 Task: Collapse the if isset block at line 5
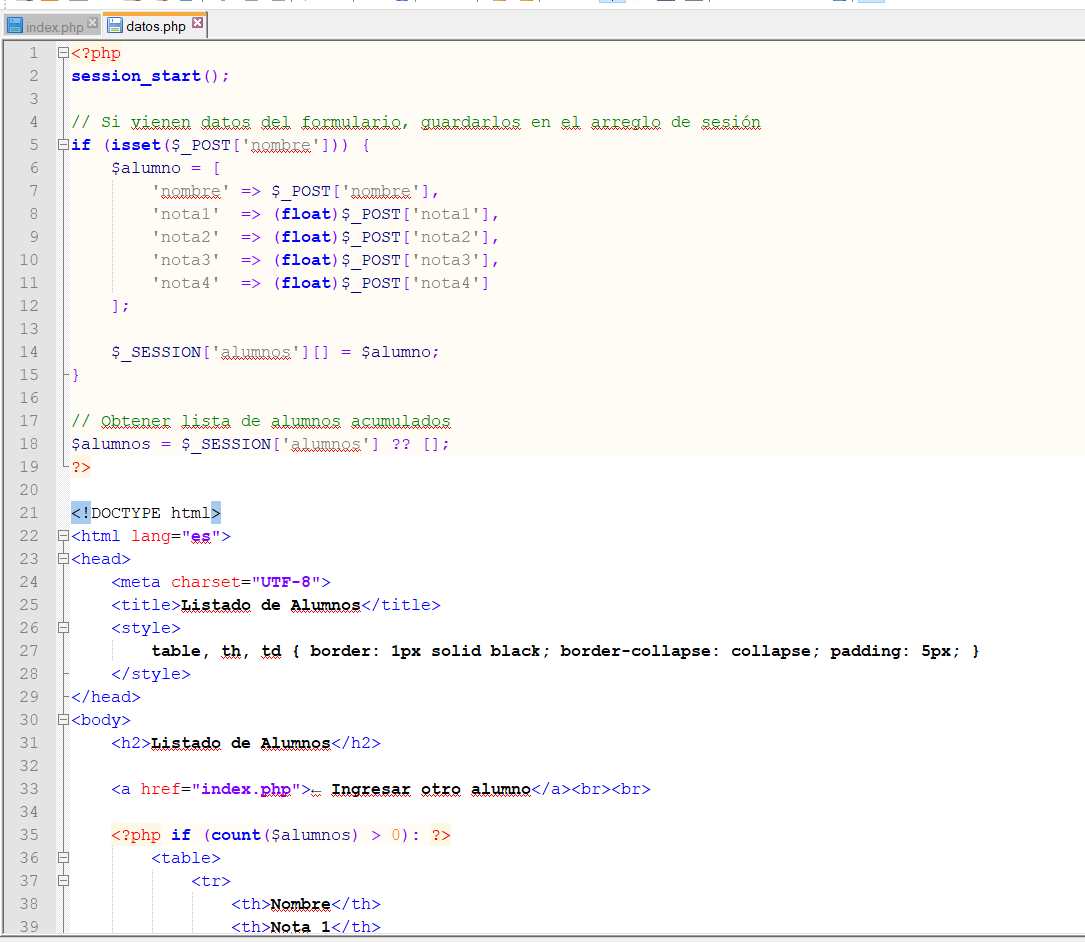[x=64, y=145]
